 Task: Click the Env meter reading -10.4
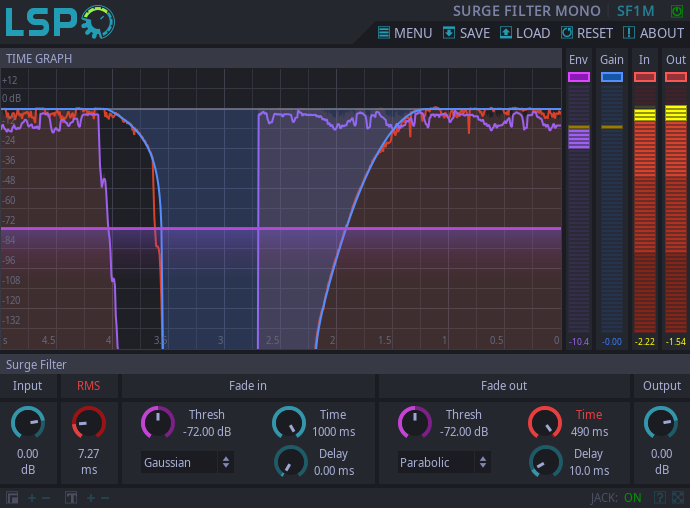579,342
